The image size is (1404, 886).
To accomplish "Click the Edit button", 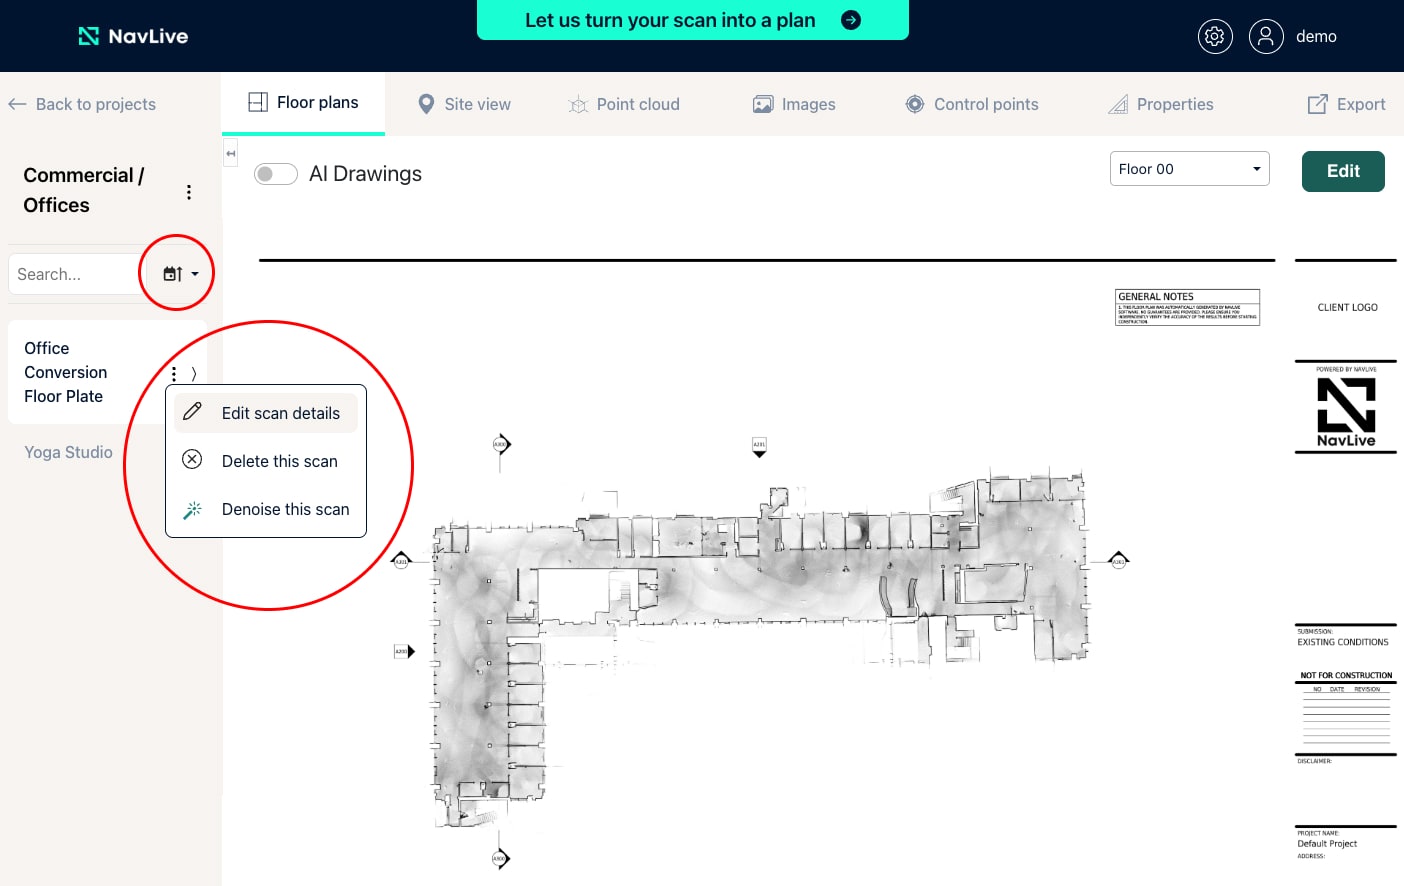I will 1343,171.
